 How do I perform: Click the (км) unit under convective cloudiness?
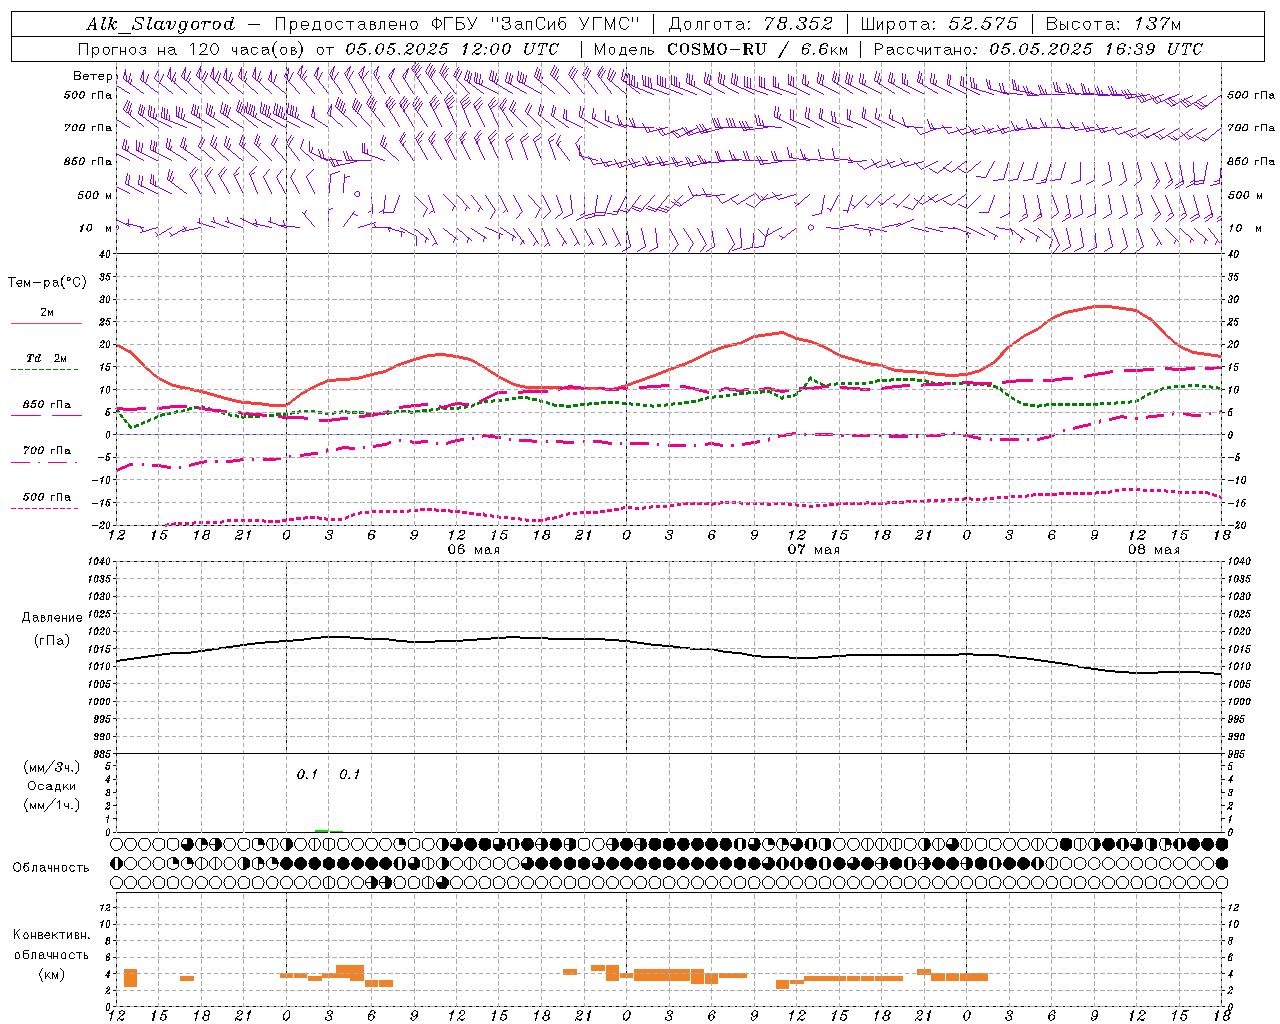click(51, 974)
